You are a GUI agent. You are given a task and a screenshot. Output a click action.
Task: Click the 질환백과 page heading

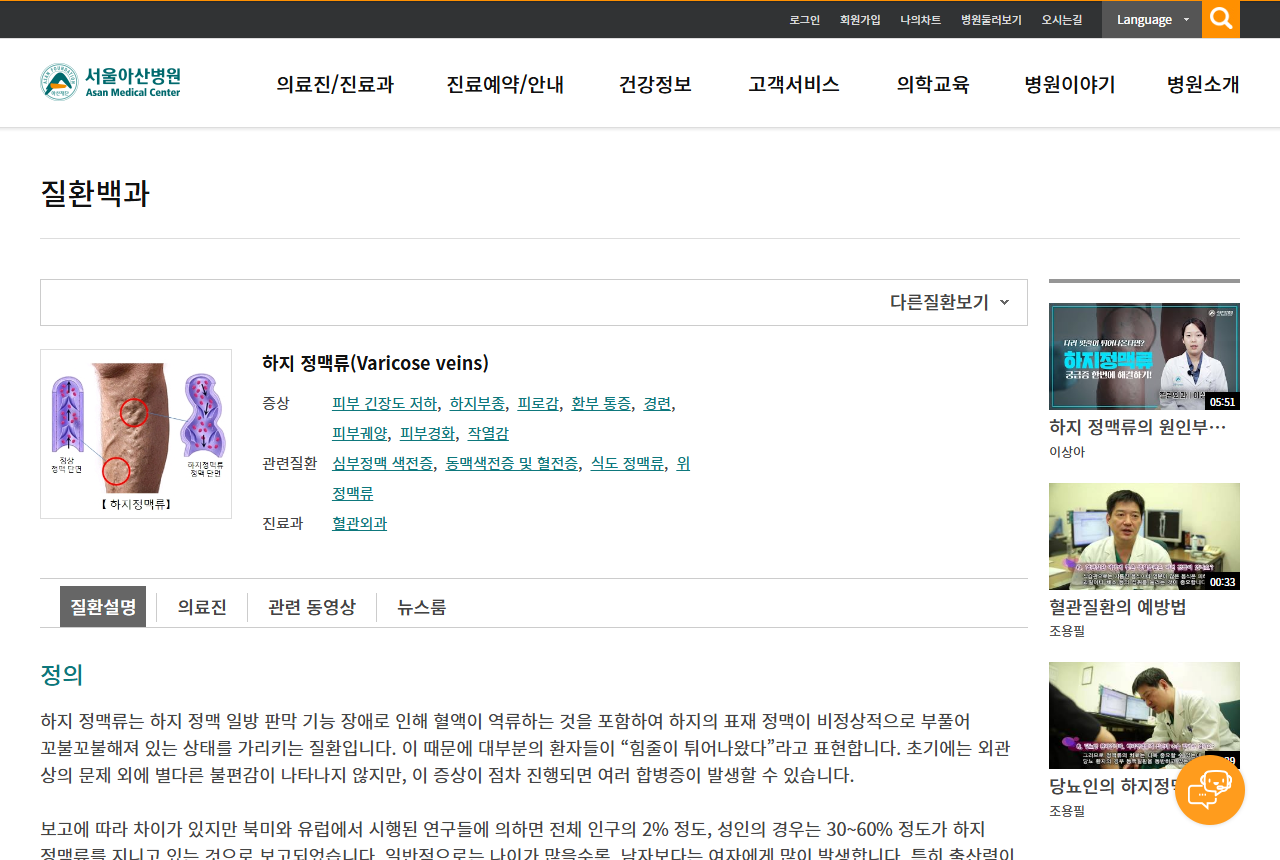point(95,193)
